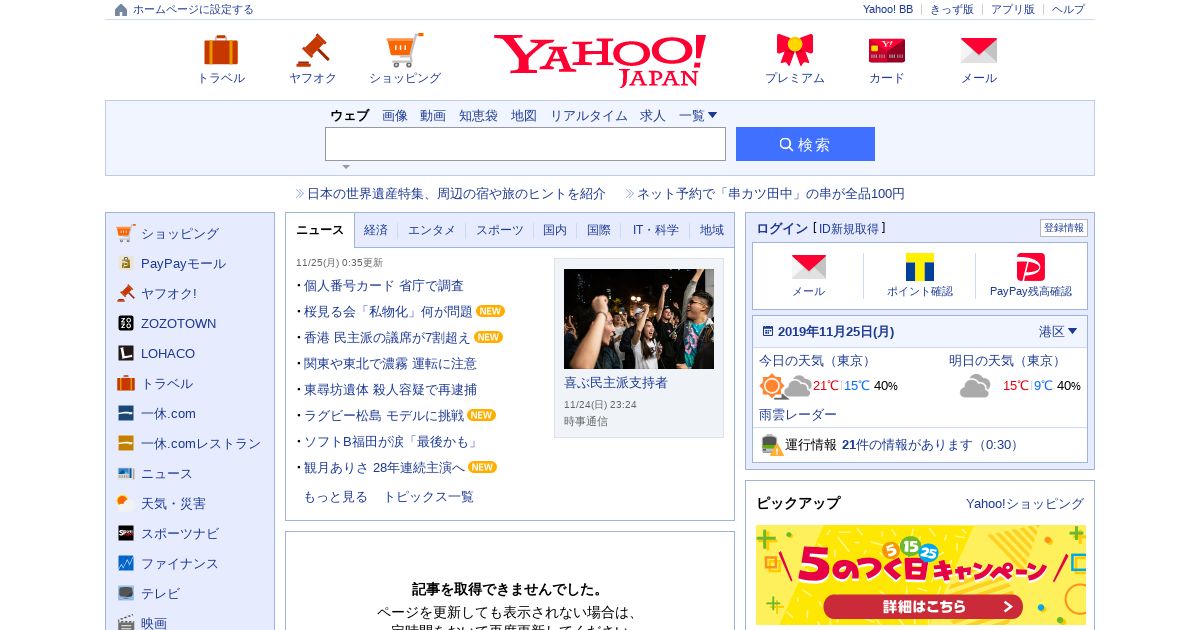Click the 2019年11月25日(月) calendar date
This screenshot has width=1200, height=630.
[836, 331]
